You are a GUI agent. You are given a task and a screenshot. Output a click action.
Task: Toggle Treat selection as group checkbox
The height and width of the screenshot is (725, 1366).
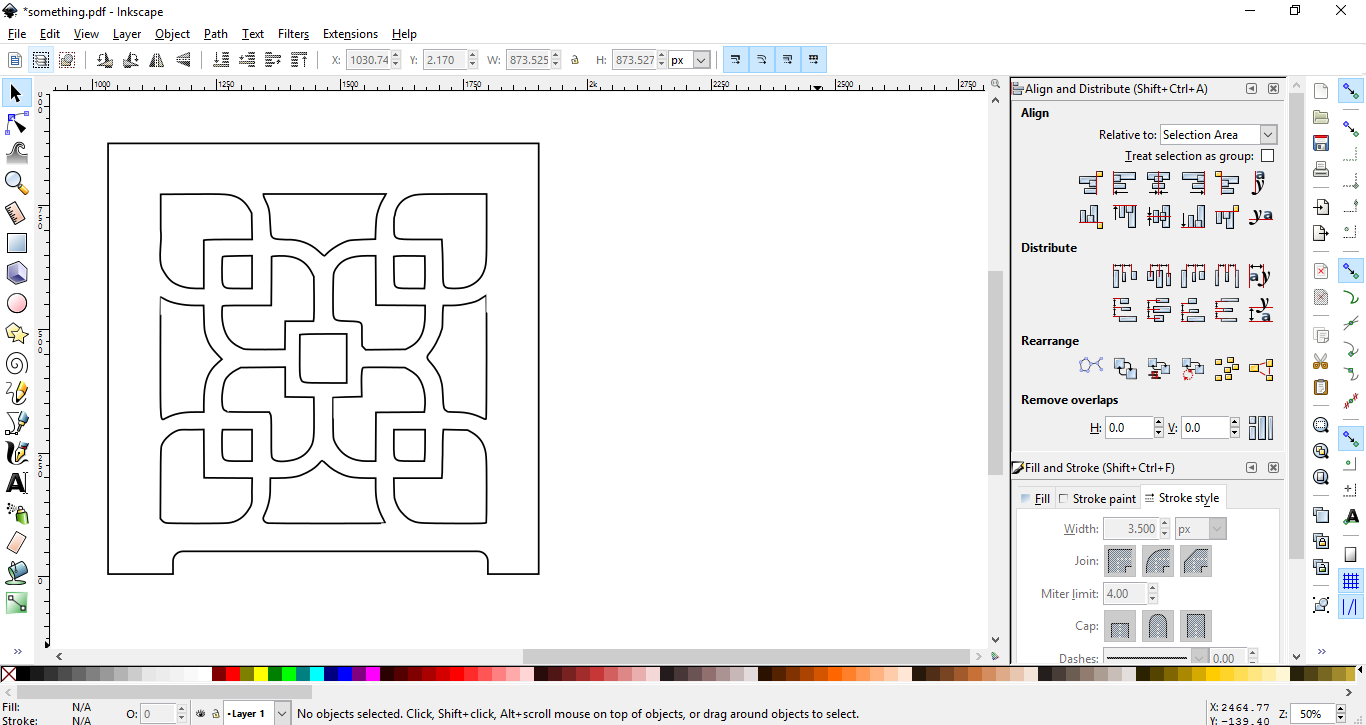click(1267, 156)
